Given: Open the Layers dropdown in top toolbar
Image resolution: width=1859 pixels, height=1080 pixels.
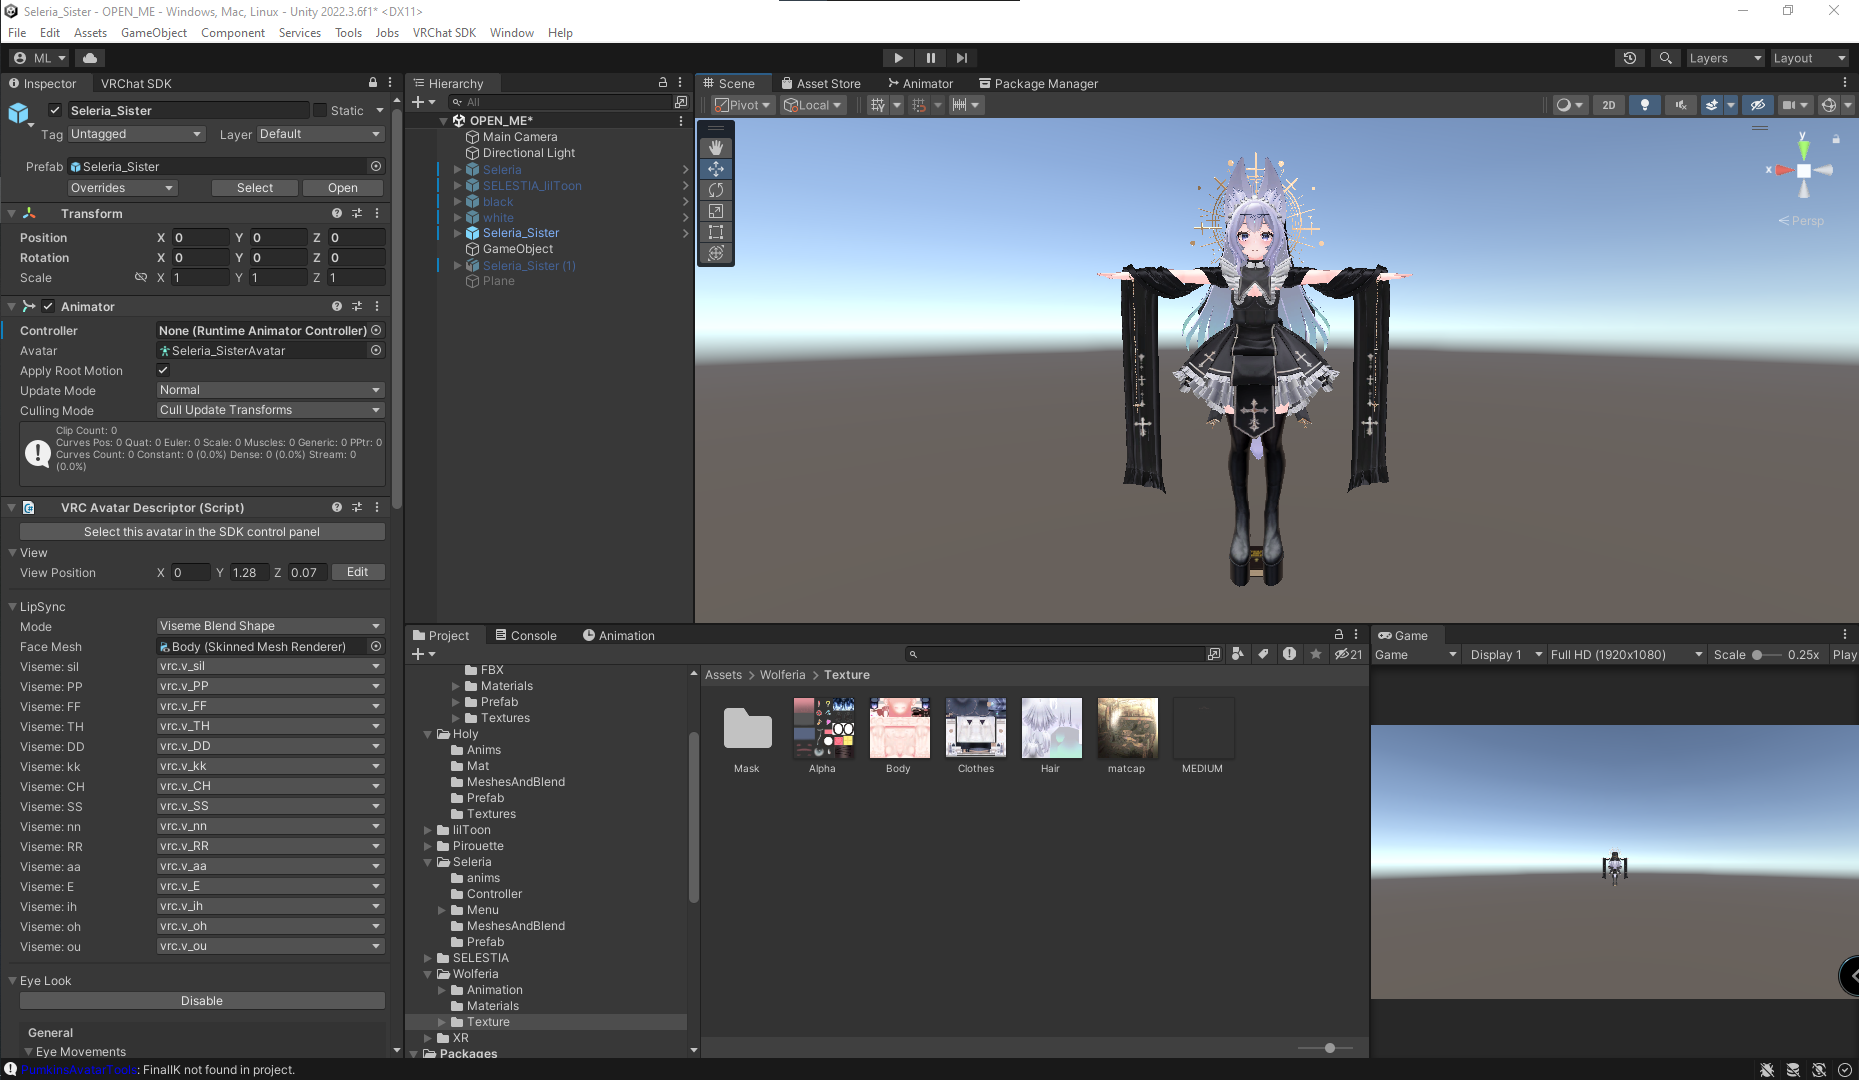Looking at the screenshot, I should tap(1725, 58).
